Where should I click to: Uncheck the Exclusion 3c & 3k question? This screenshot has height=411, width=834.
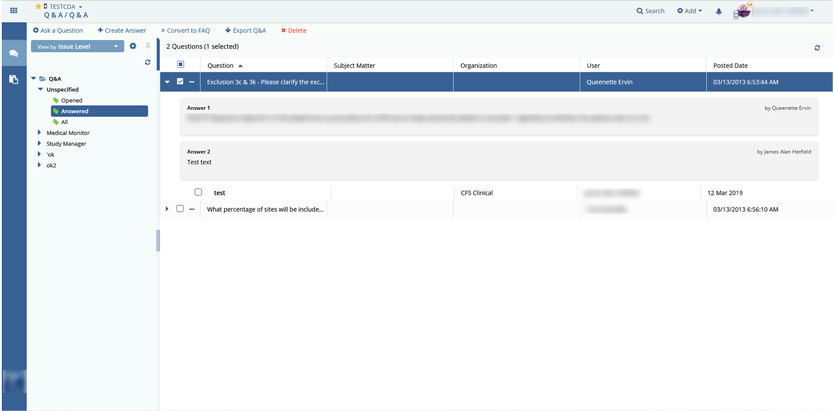point(180,82)
